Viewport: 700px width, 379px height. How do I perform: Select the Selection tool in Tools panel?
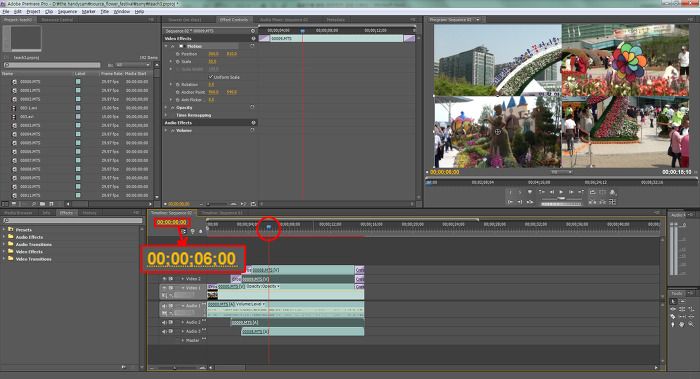tap(673, 301)
